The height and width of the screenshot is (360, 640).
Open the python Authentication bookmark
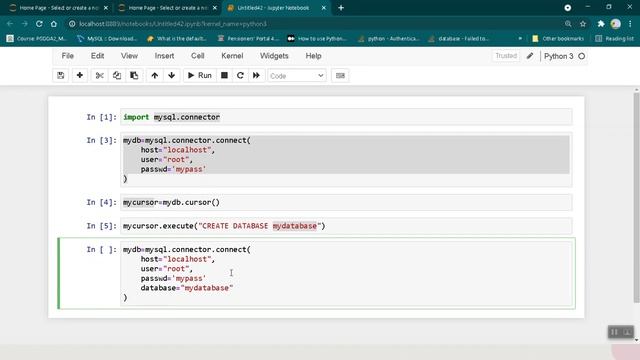388,39
